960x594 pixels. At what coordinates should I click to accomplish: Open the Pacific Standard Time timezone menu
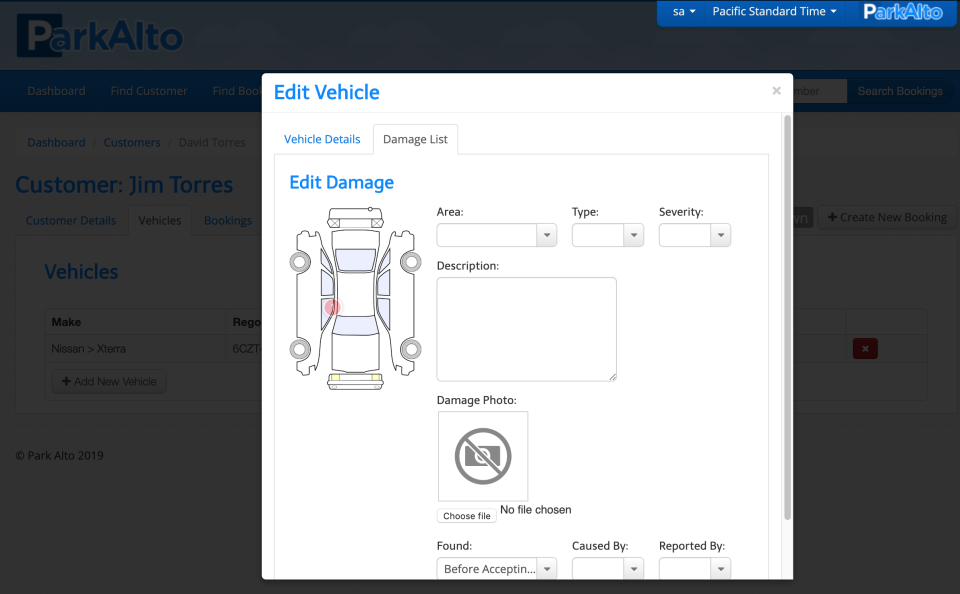coord(774,12)
